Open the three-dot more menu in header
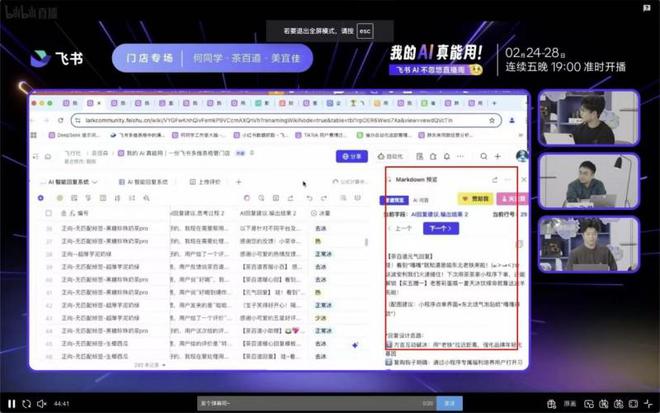Viewport: 660px width, 413px height. 460,156
